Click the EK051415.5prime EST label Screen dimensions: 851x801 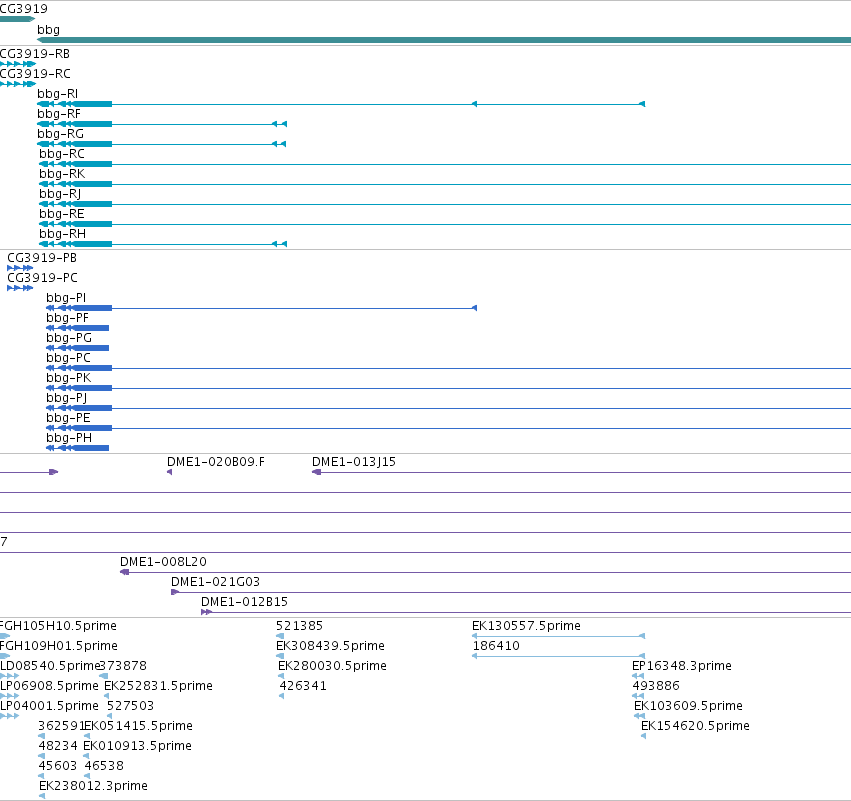coord(138,726)
